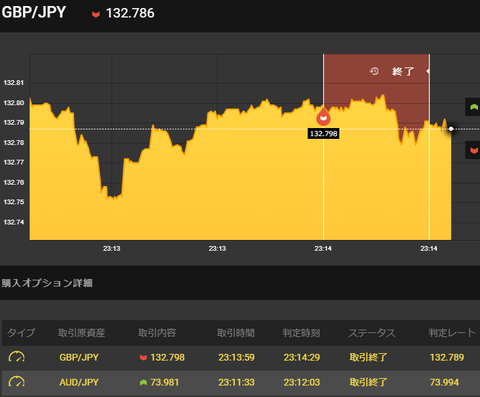This screenshot has width=480, height=397.
Task: Click the red down-arrow Low button
Action: [x=473, y=150]
